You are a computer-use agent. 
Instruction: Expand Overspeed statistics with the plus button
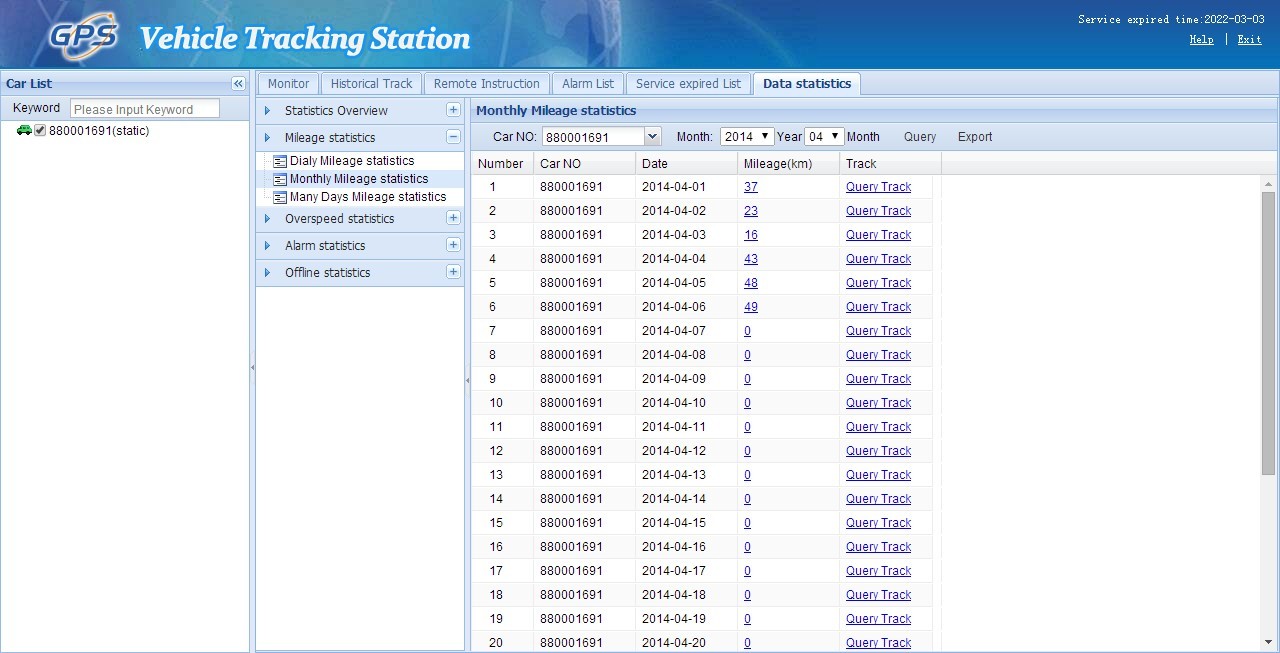(x=453, y=218)
